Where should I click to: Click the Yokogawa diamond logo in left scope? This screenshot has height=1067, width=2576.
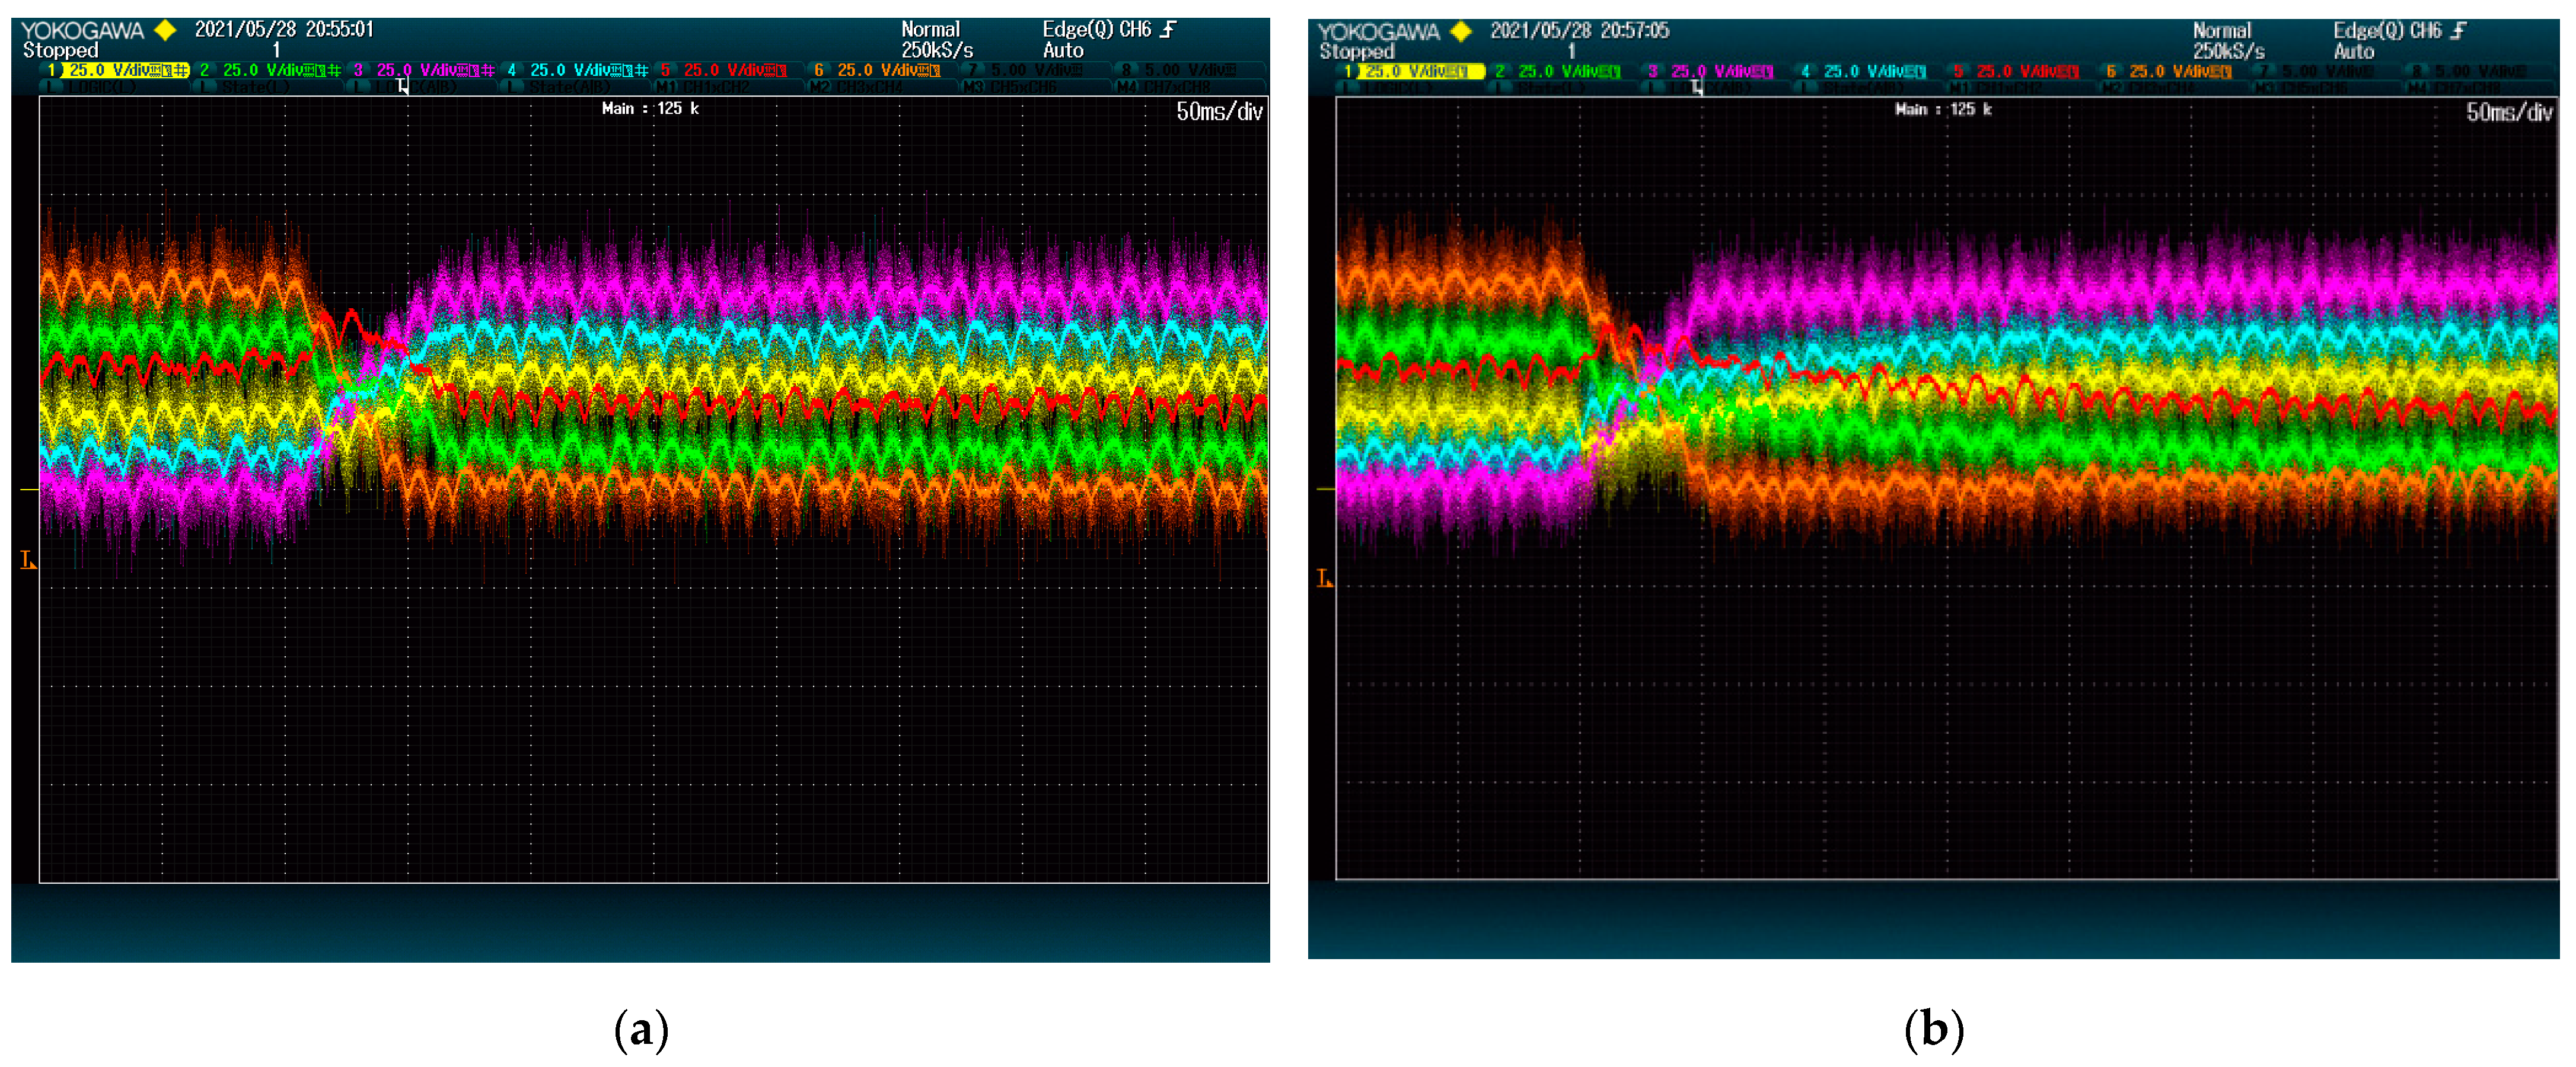click(165, 30)
